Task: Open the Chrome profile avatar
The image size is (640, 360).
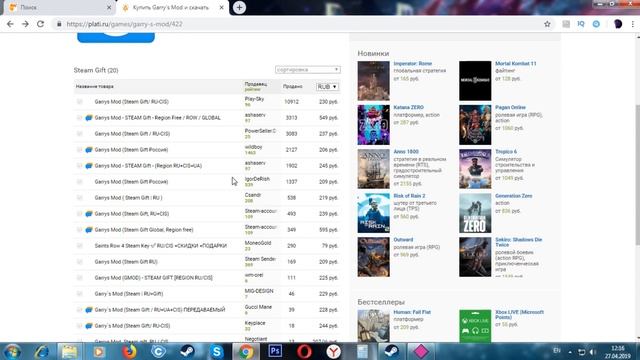Action: pos(618,24)
